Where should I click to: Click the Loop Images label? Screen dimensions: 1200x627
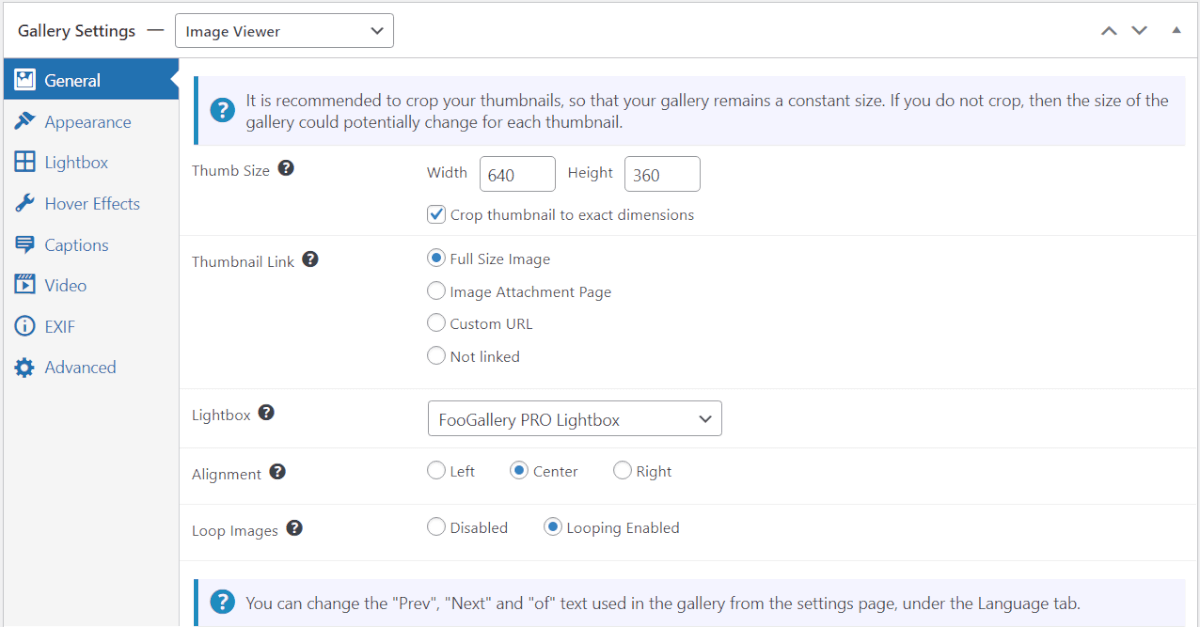pos(235,530)
